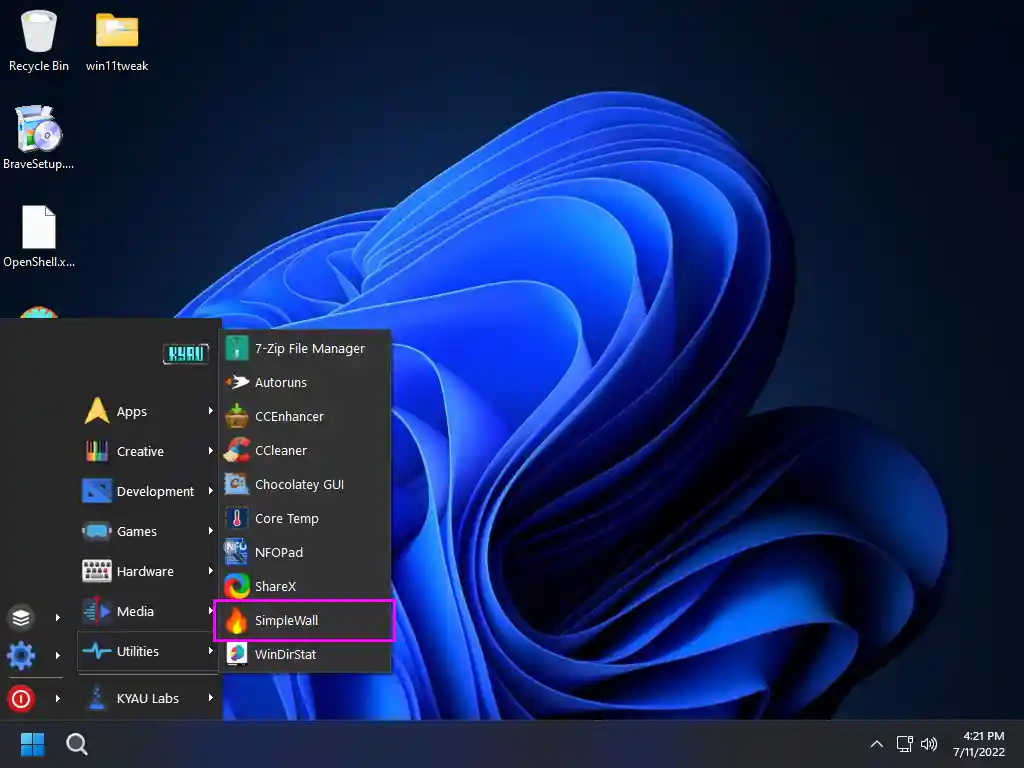1024x768 pixels.
Task: Click the highlighted SimpleWall flame icon
Action: [236, 620]
